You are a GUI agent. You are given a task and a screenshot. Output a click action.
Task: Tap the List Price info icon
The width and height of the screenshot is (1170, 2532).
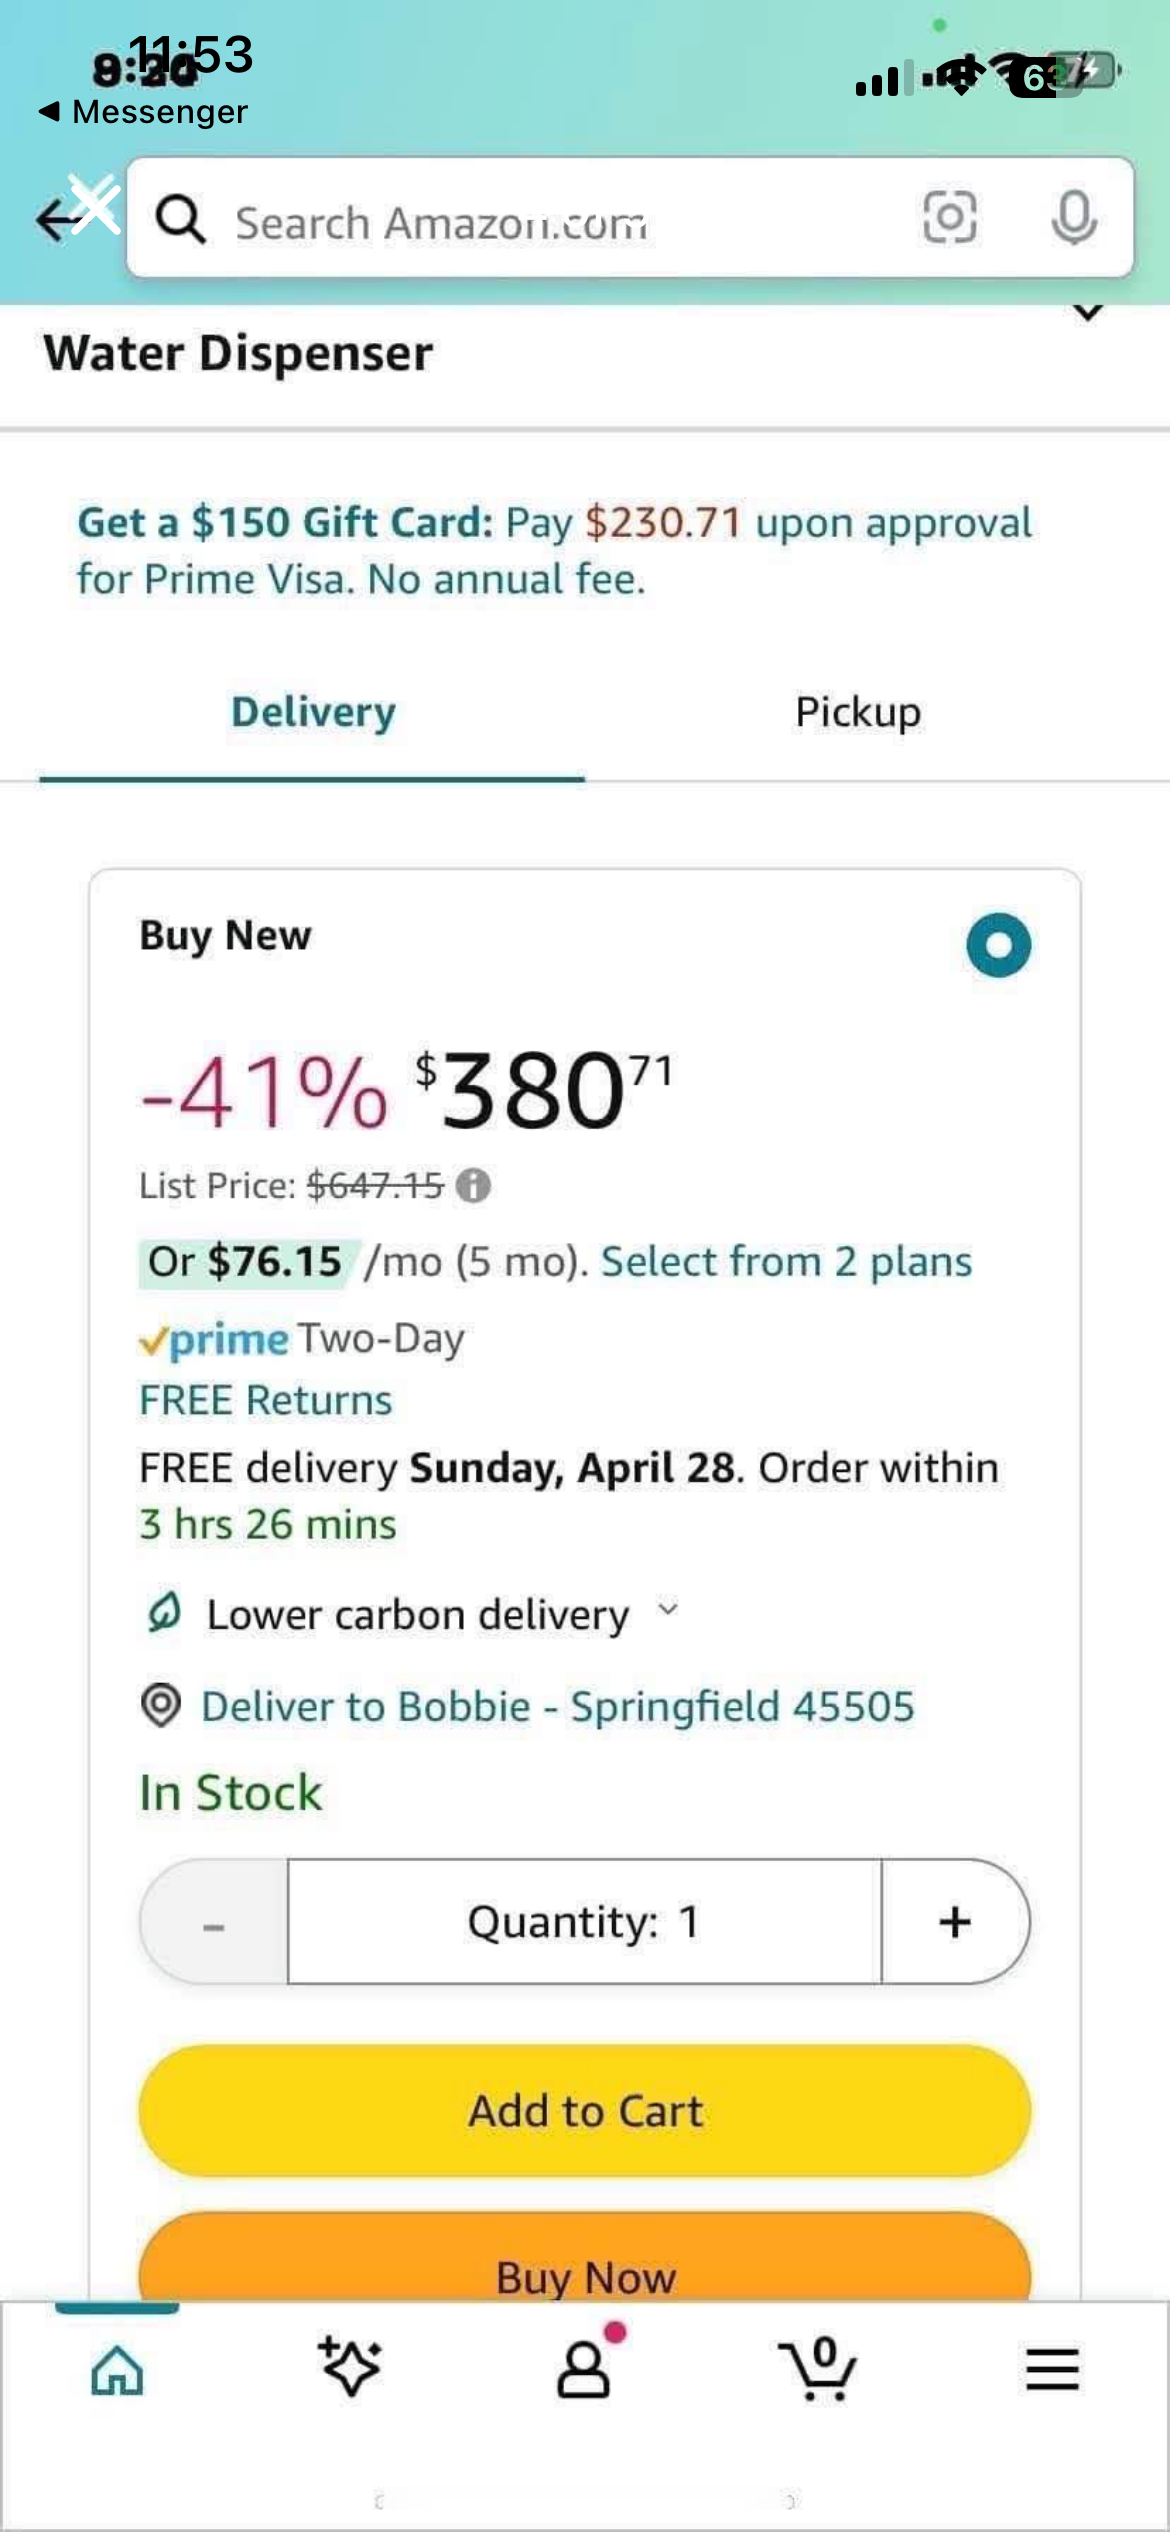[473, 1186]
